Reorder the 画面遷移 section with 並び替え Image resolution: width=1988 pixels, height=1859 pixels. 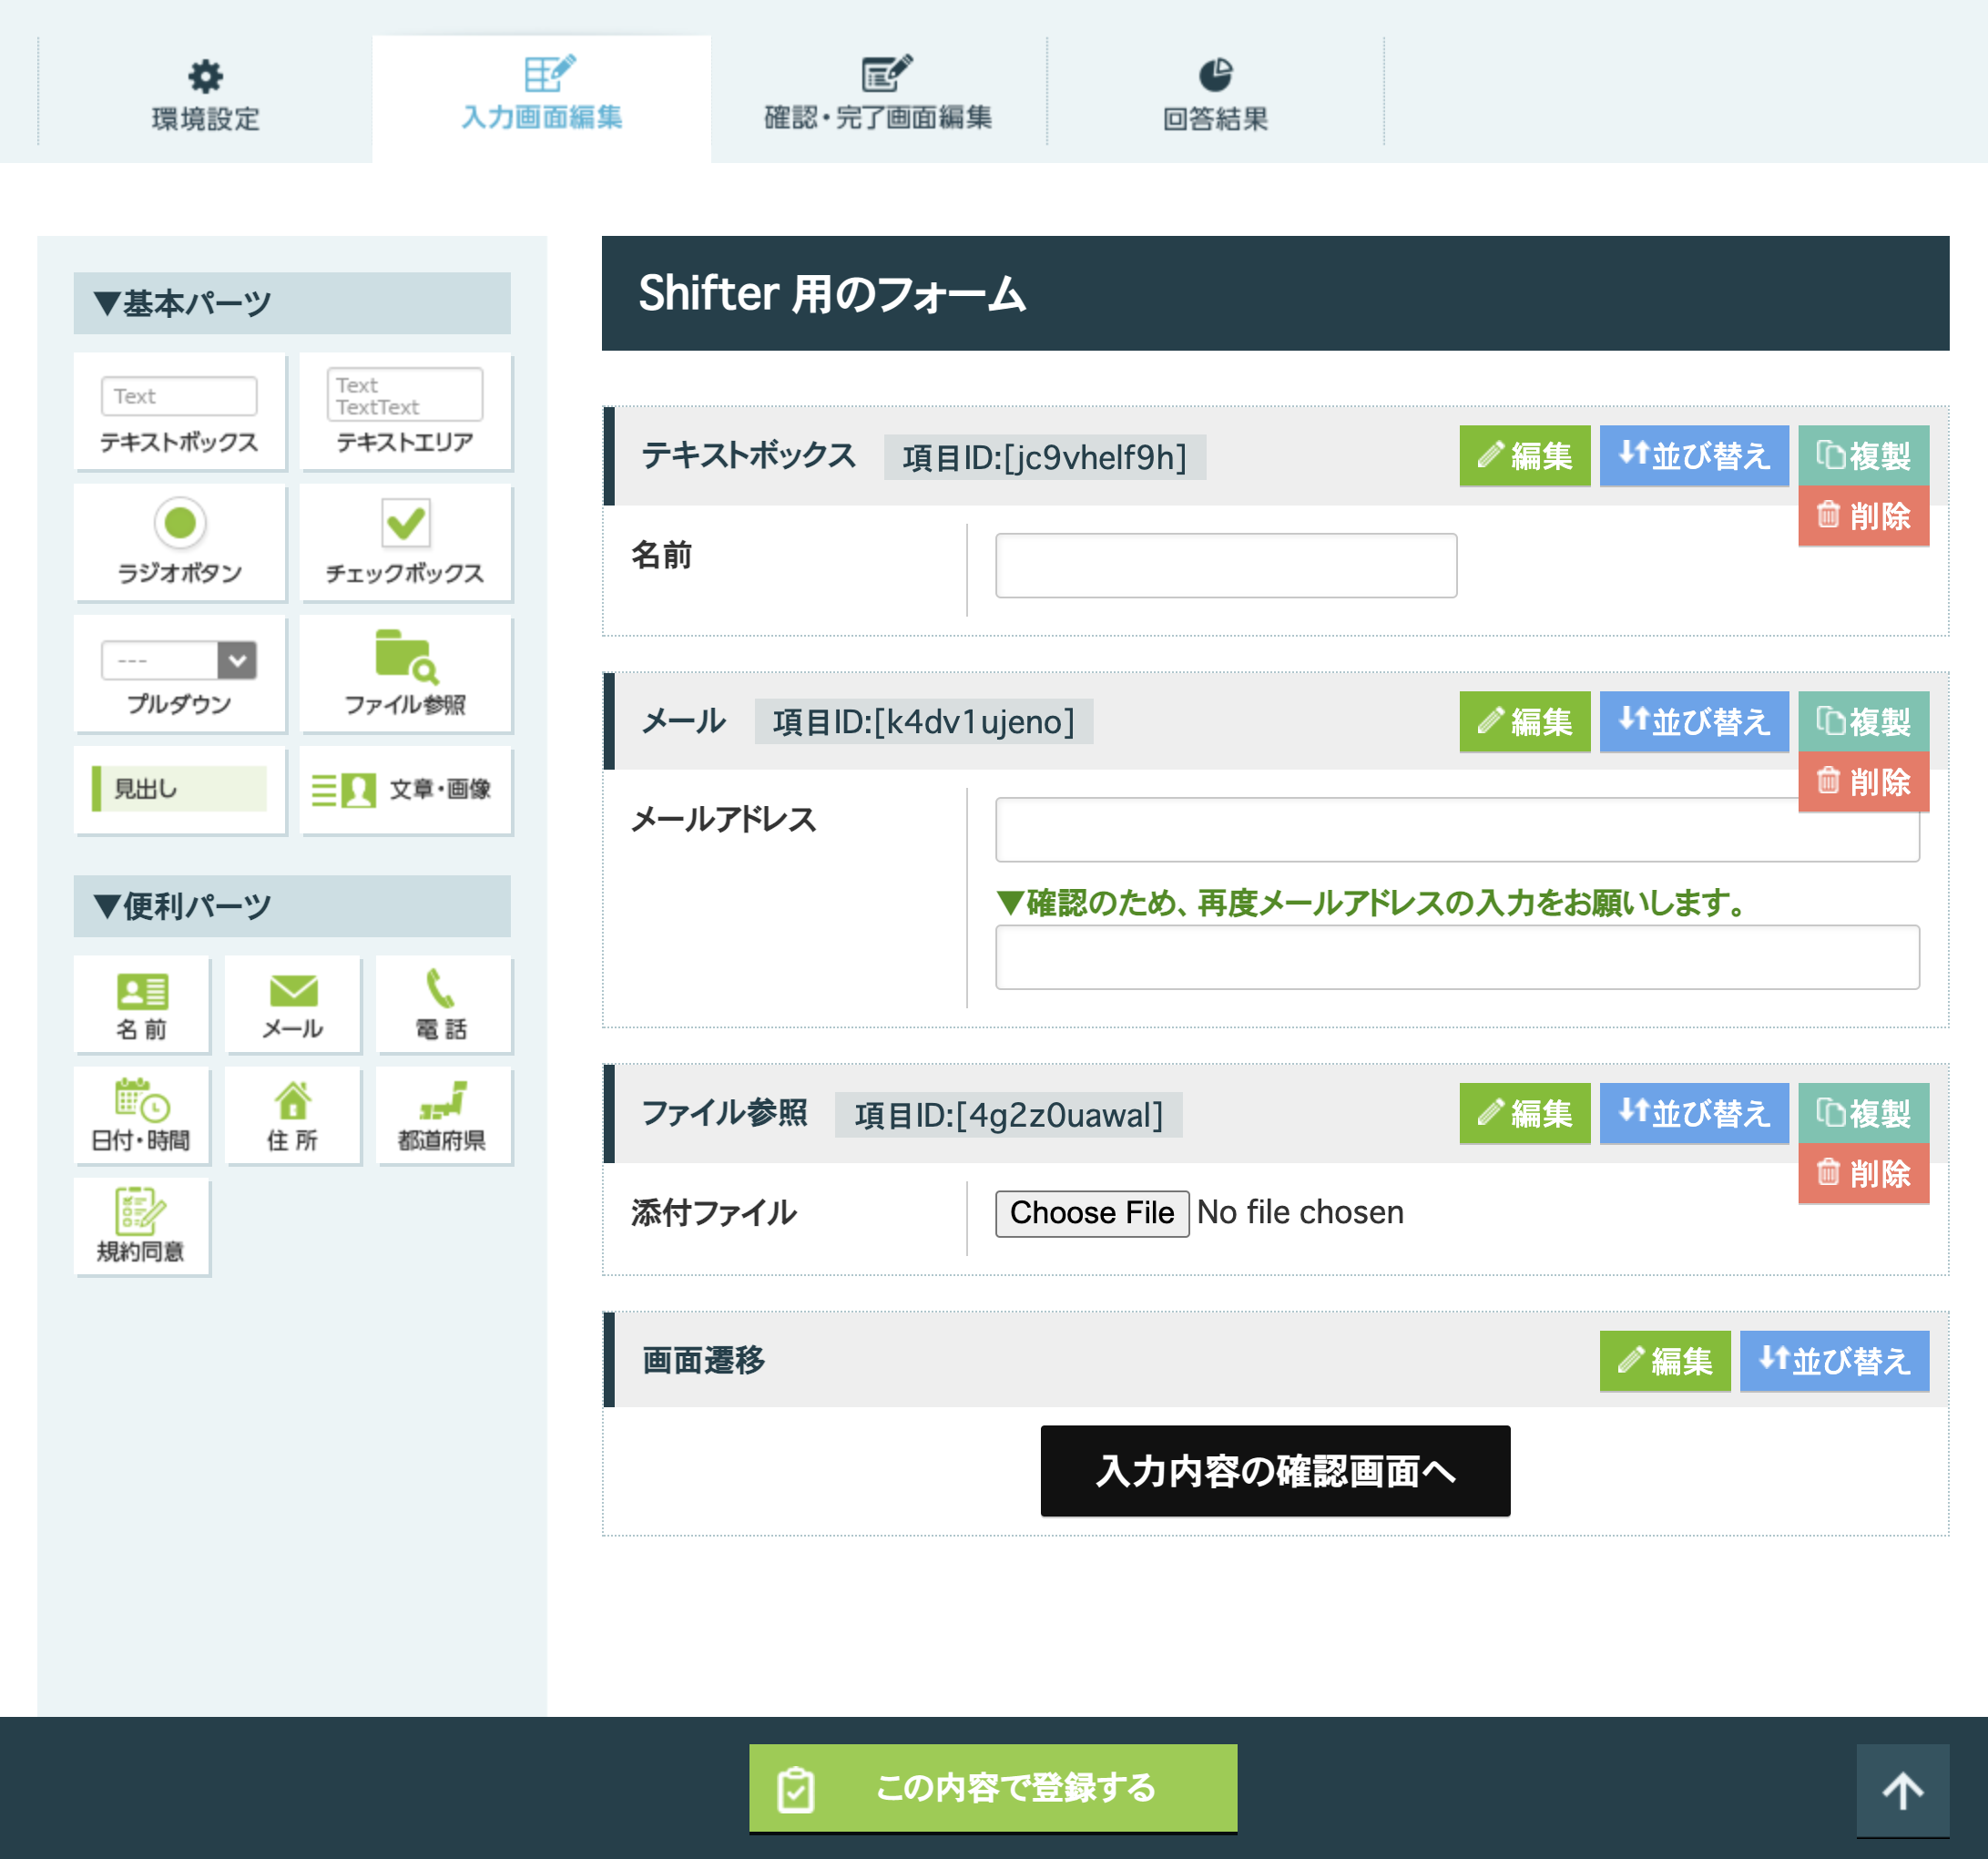[1834, 1361]
